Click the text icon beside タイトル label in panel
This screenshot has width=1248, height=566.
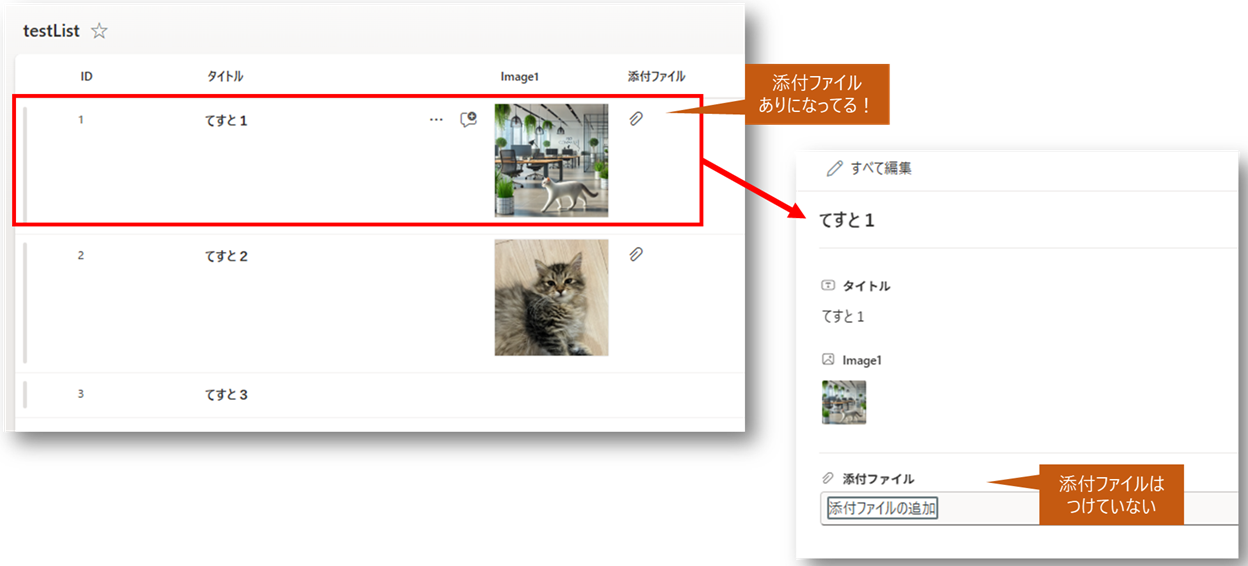(828, 286)
